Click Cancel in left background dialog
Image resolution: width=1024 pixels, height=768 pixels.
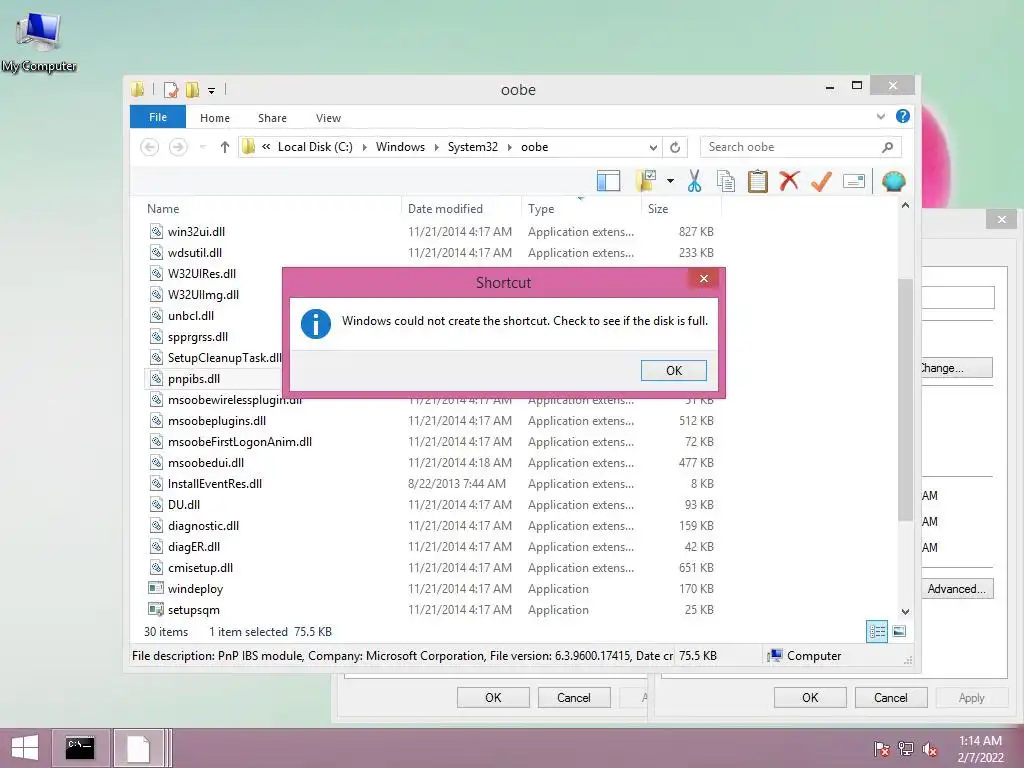(x=574, y=697)
